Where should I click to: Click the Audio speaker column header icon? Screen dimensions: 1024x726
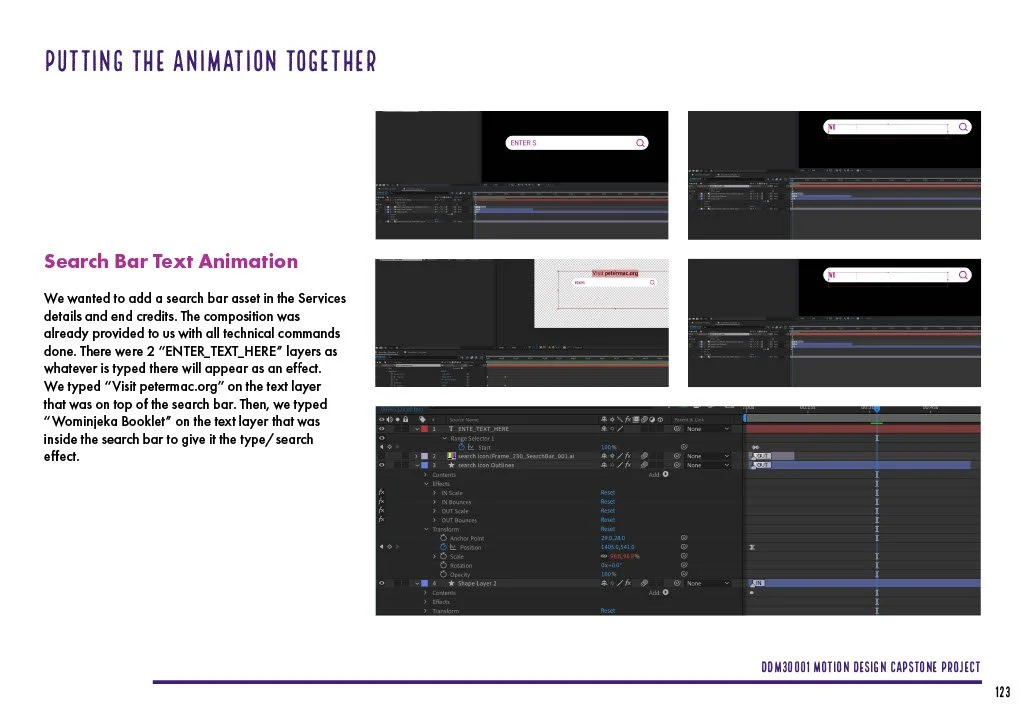tap(389, 419)
